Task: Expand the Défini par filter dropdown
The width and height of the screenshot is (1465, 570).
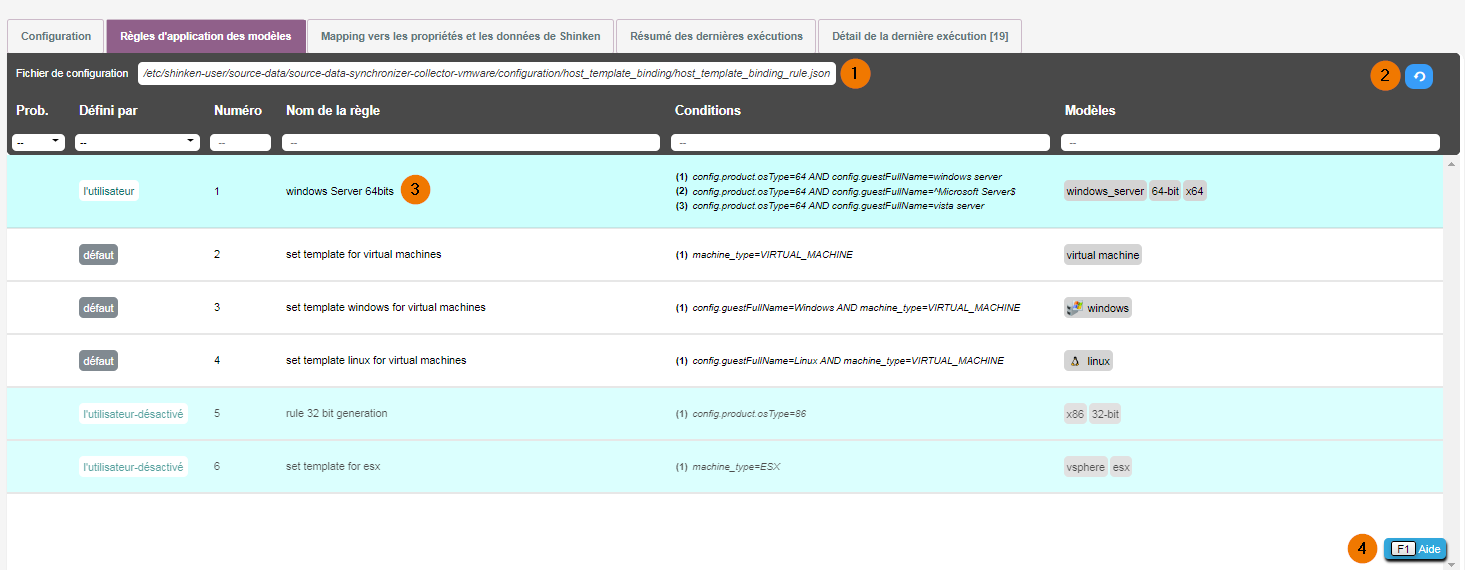Action: [x=137, y=143]
